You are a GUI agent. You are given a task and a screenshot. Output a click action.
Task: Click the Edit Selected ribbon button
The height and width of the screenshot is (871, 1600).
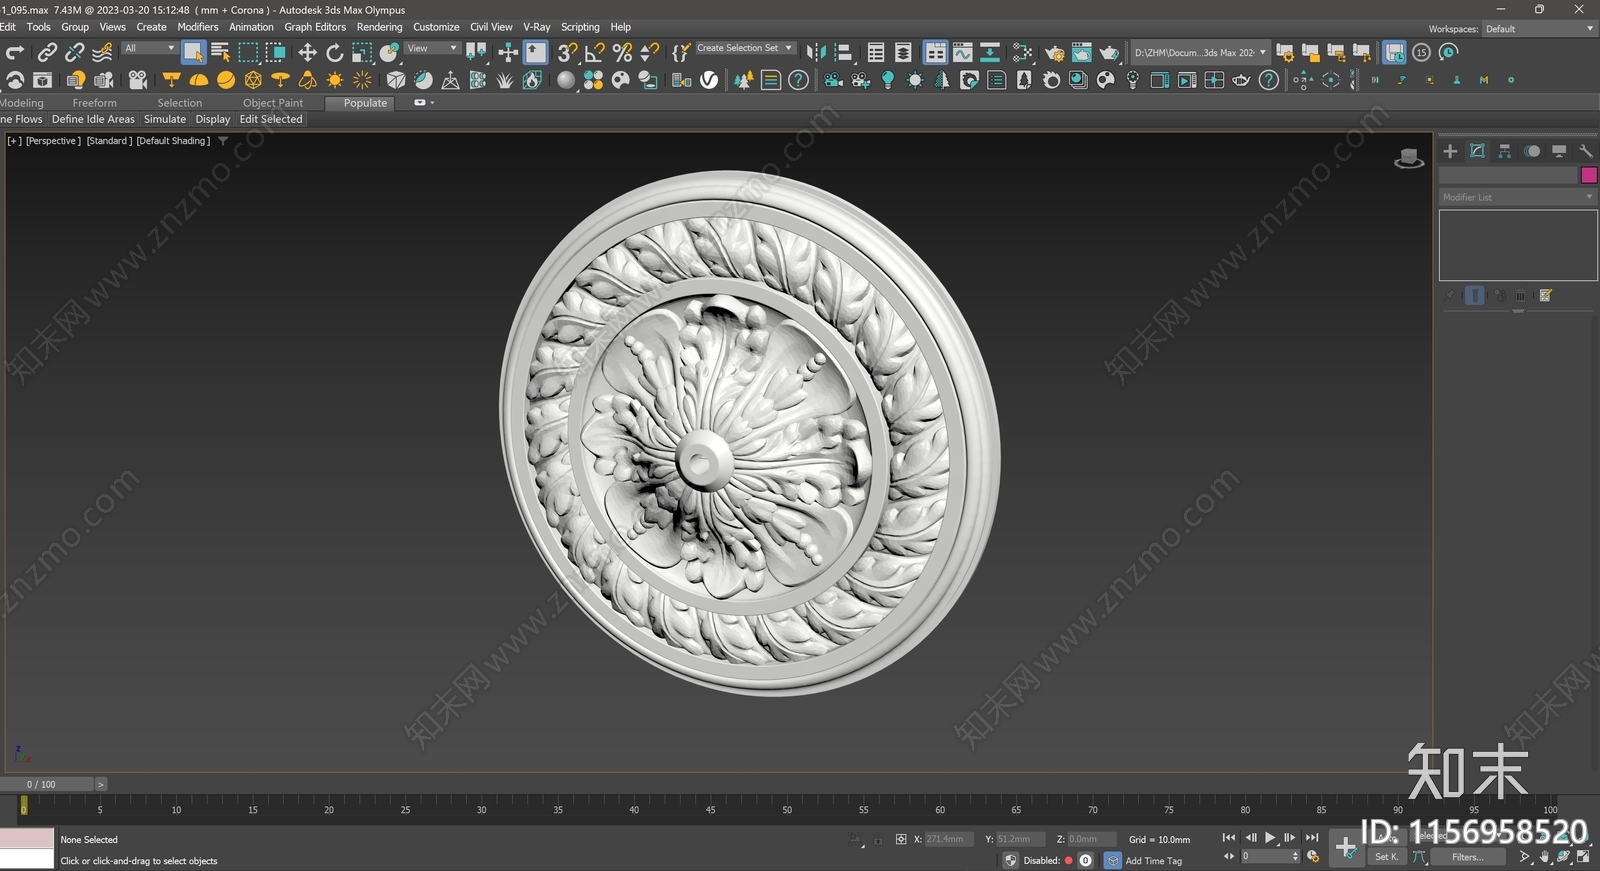pos(271,119)
